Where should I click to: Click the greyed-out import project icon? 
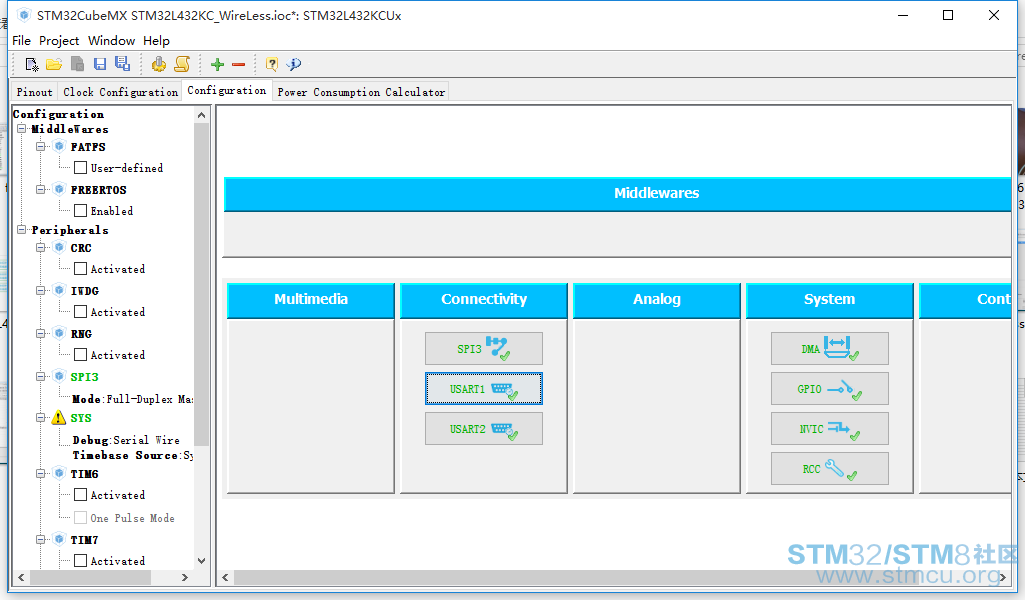point(77,64)
